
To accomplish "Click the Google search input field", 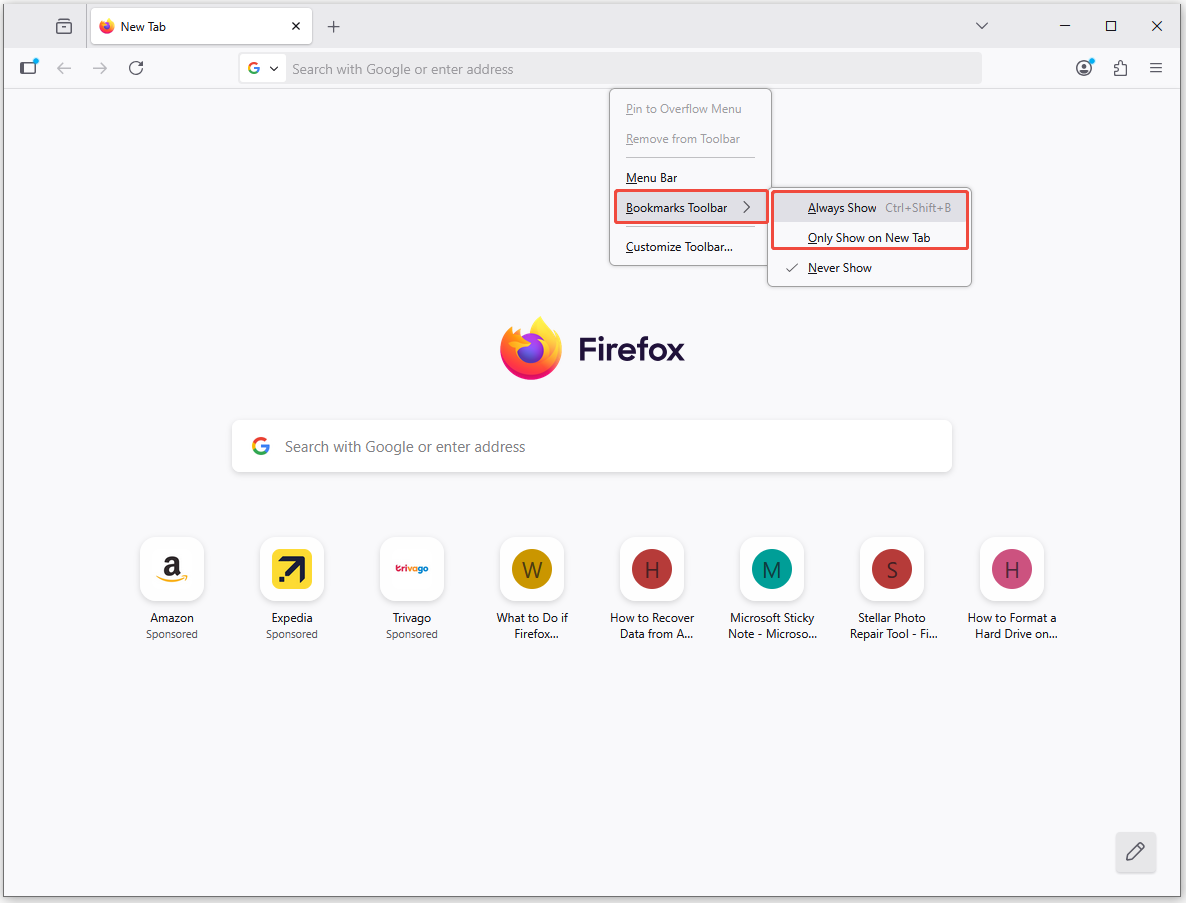I will (592, 446).
